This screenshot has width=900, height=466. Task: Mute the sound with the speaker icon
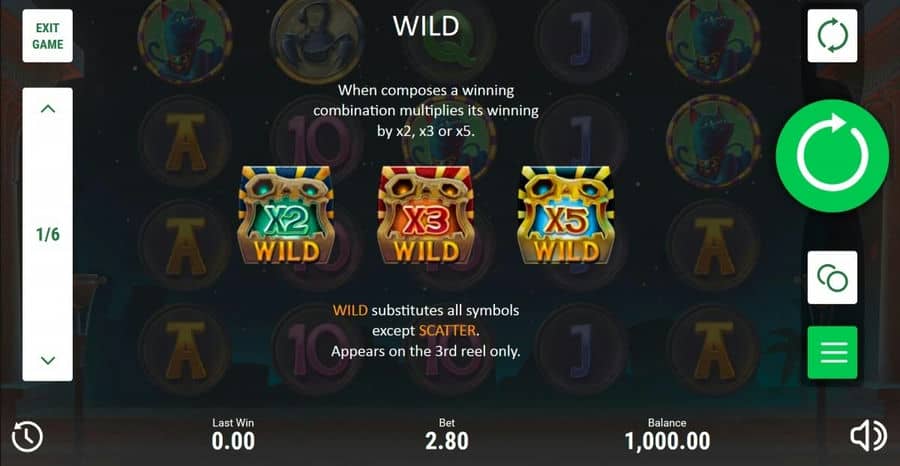point(868,437)
